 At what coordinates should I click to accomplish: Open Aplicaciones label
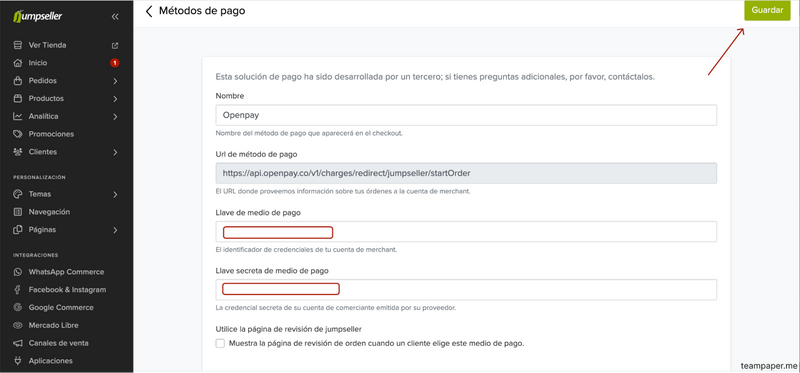pos(51,361)
